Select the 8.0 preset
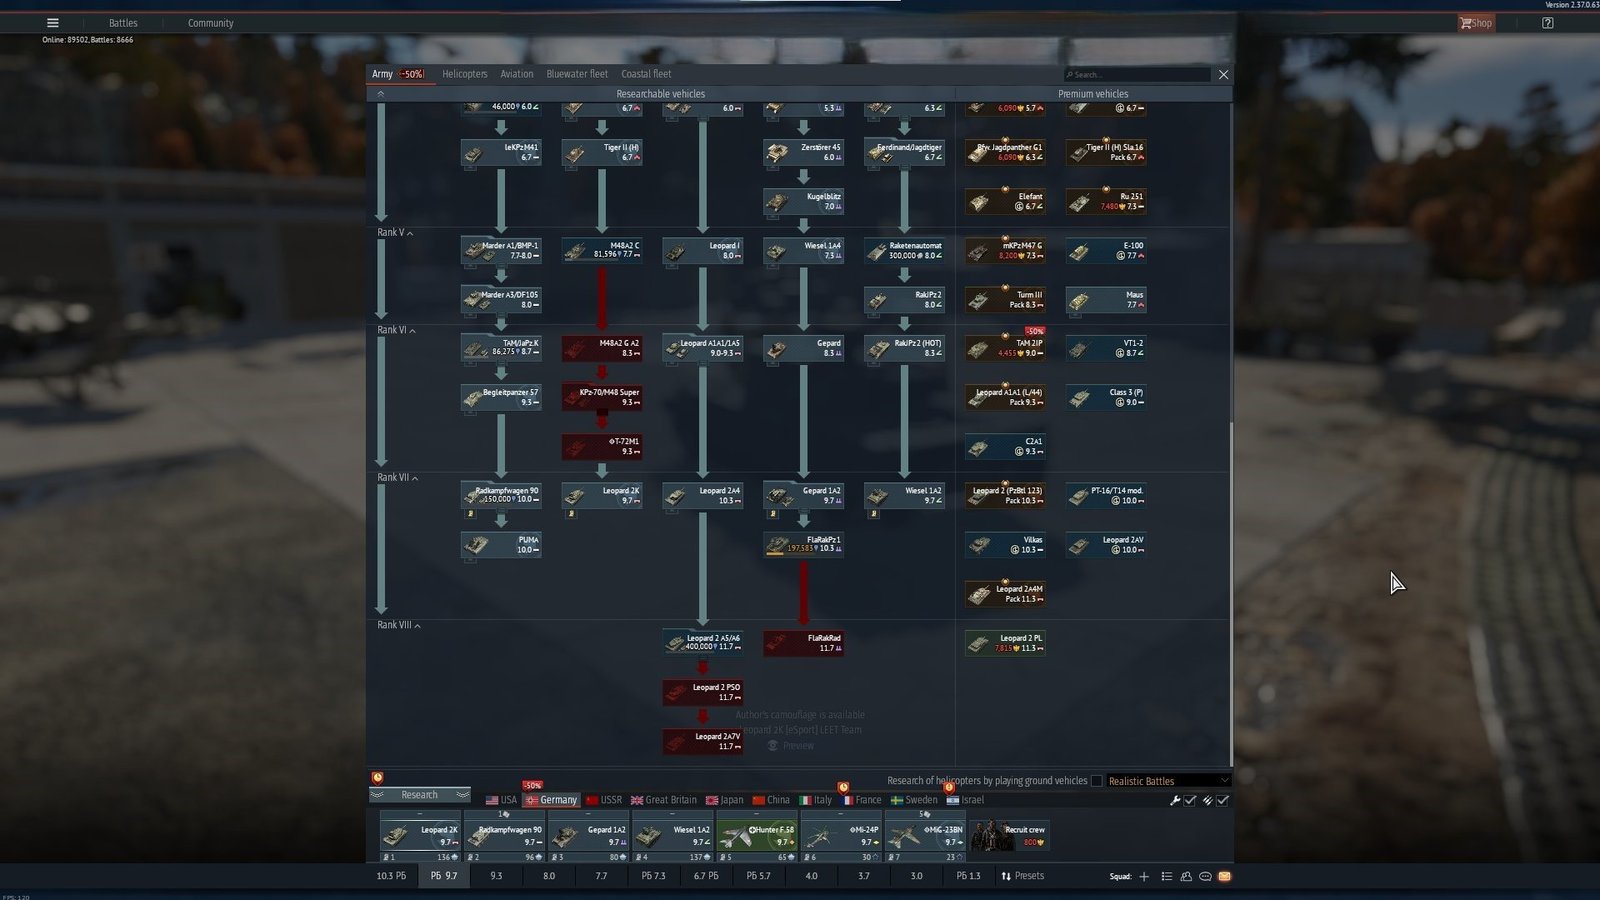 [549, 876]
